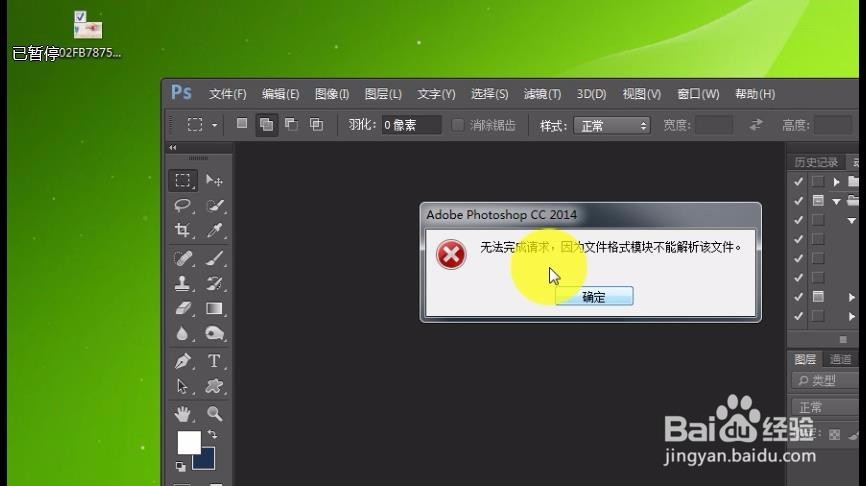Open the tool preset picker arrow

click(215, 125)
